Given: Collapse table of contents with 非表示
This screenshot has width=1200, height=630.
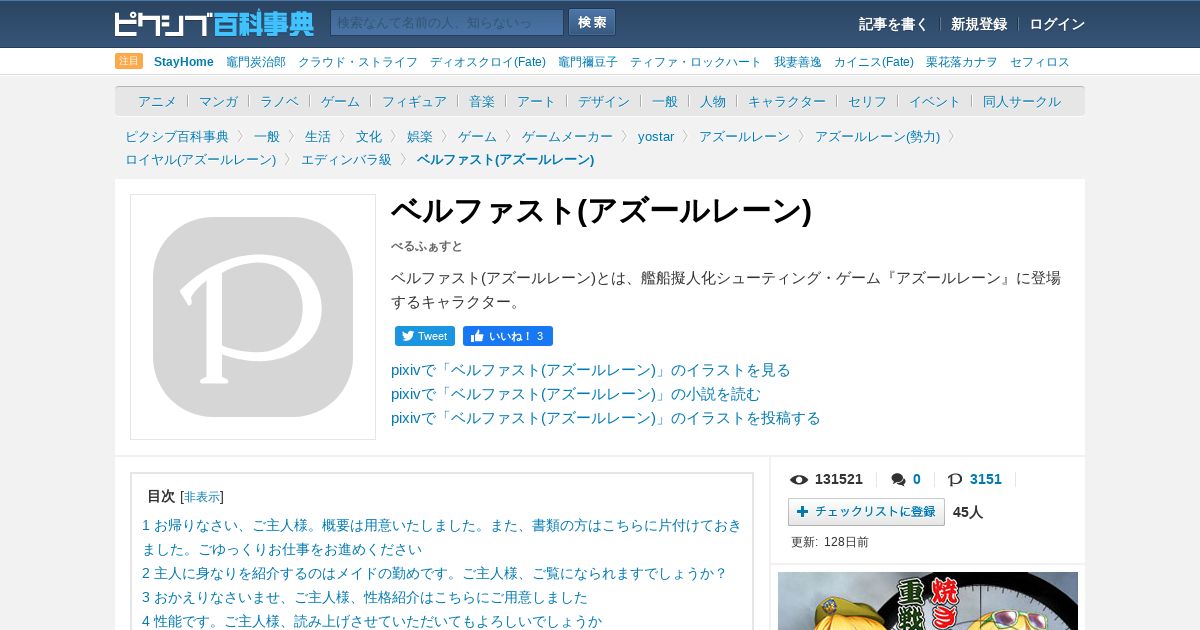Looking at the screenshot, I should (x=202, y=497).
